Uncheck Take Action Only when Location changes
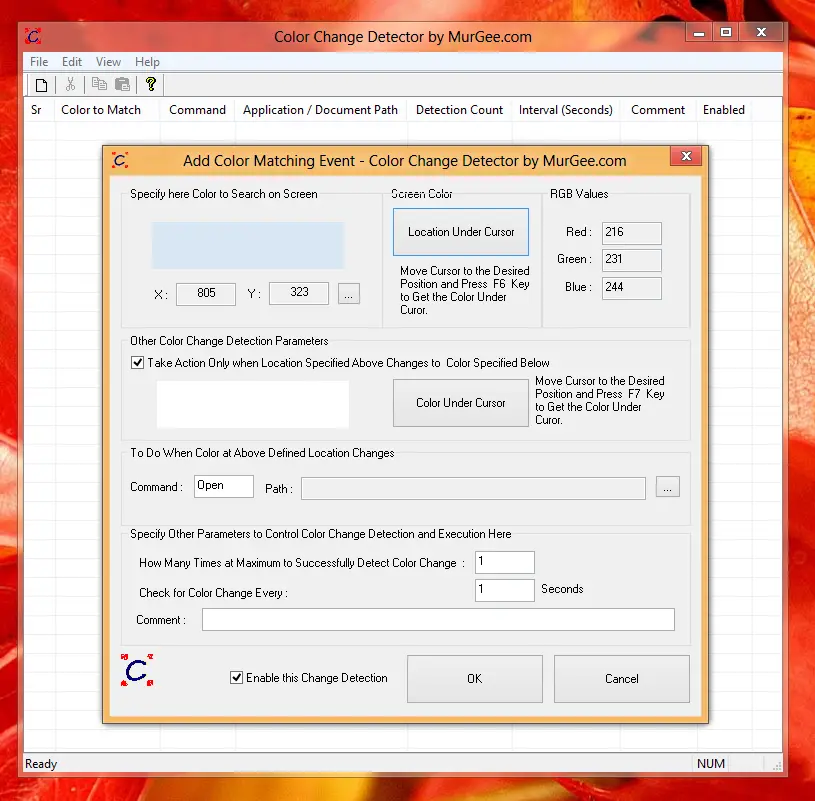815x801 pixels. tap(137, 363)
